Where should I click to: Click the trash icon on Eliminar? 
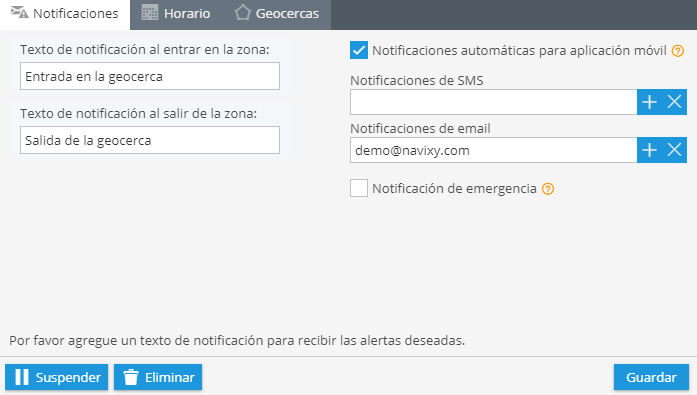(x=131, y=377)
